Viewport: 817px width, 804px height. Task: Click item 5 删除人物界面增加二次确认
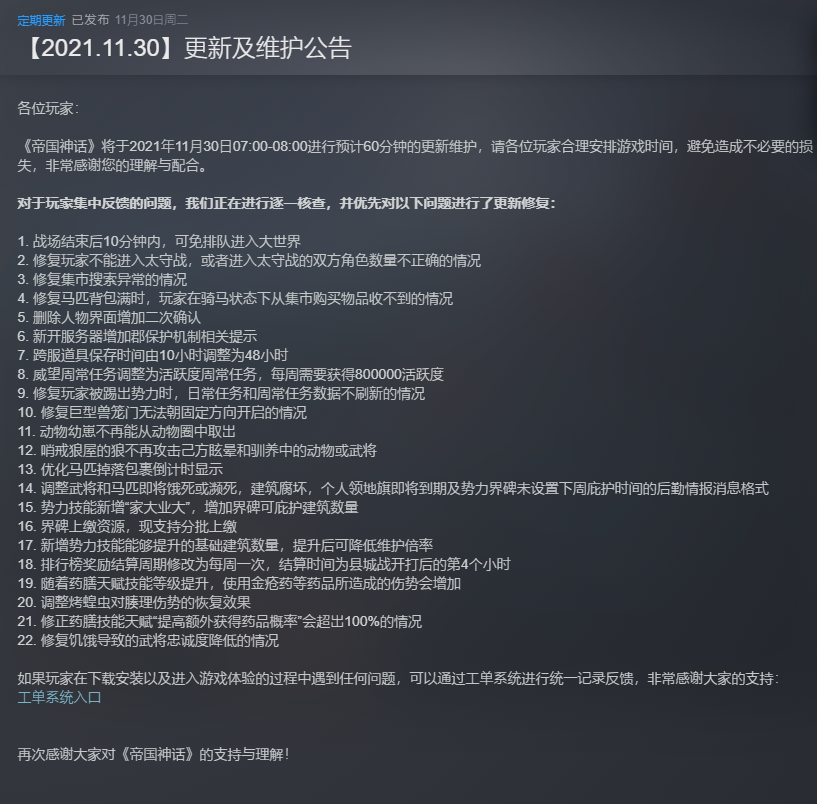[109, 317]
